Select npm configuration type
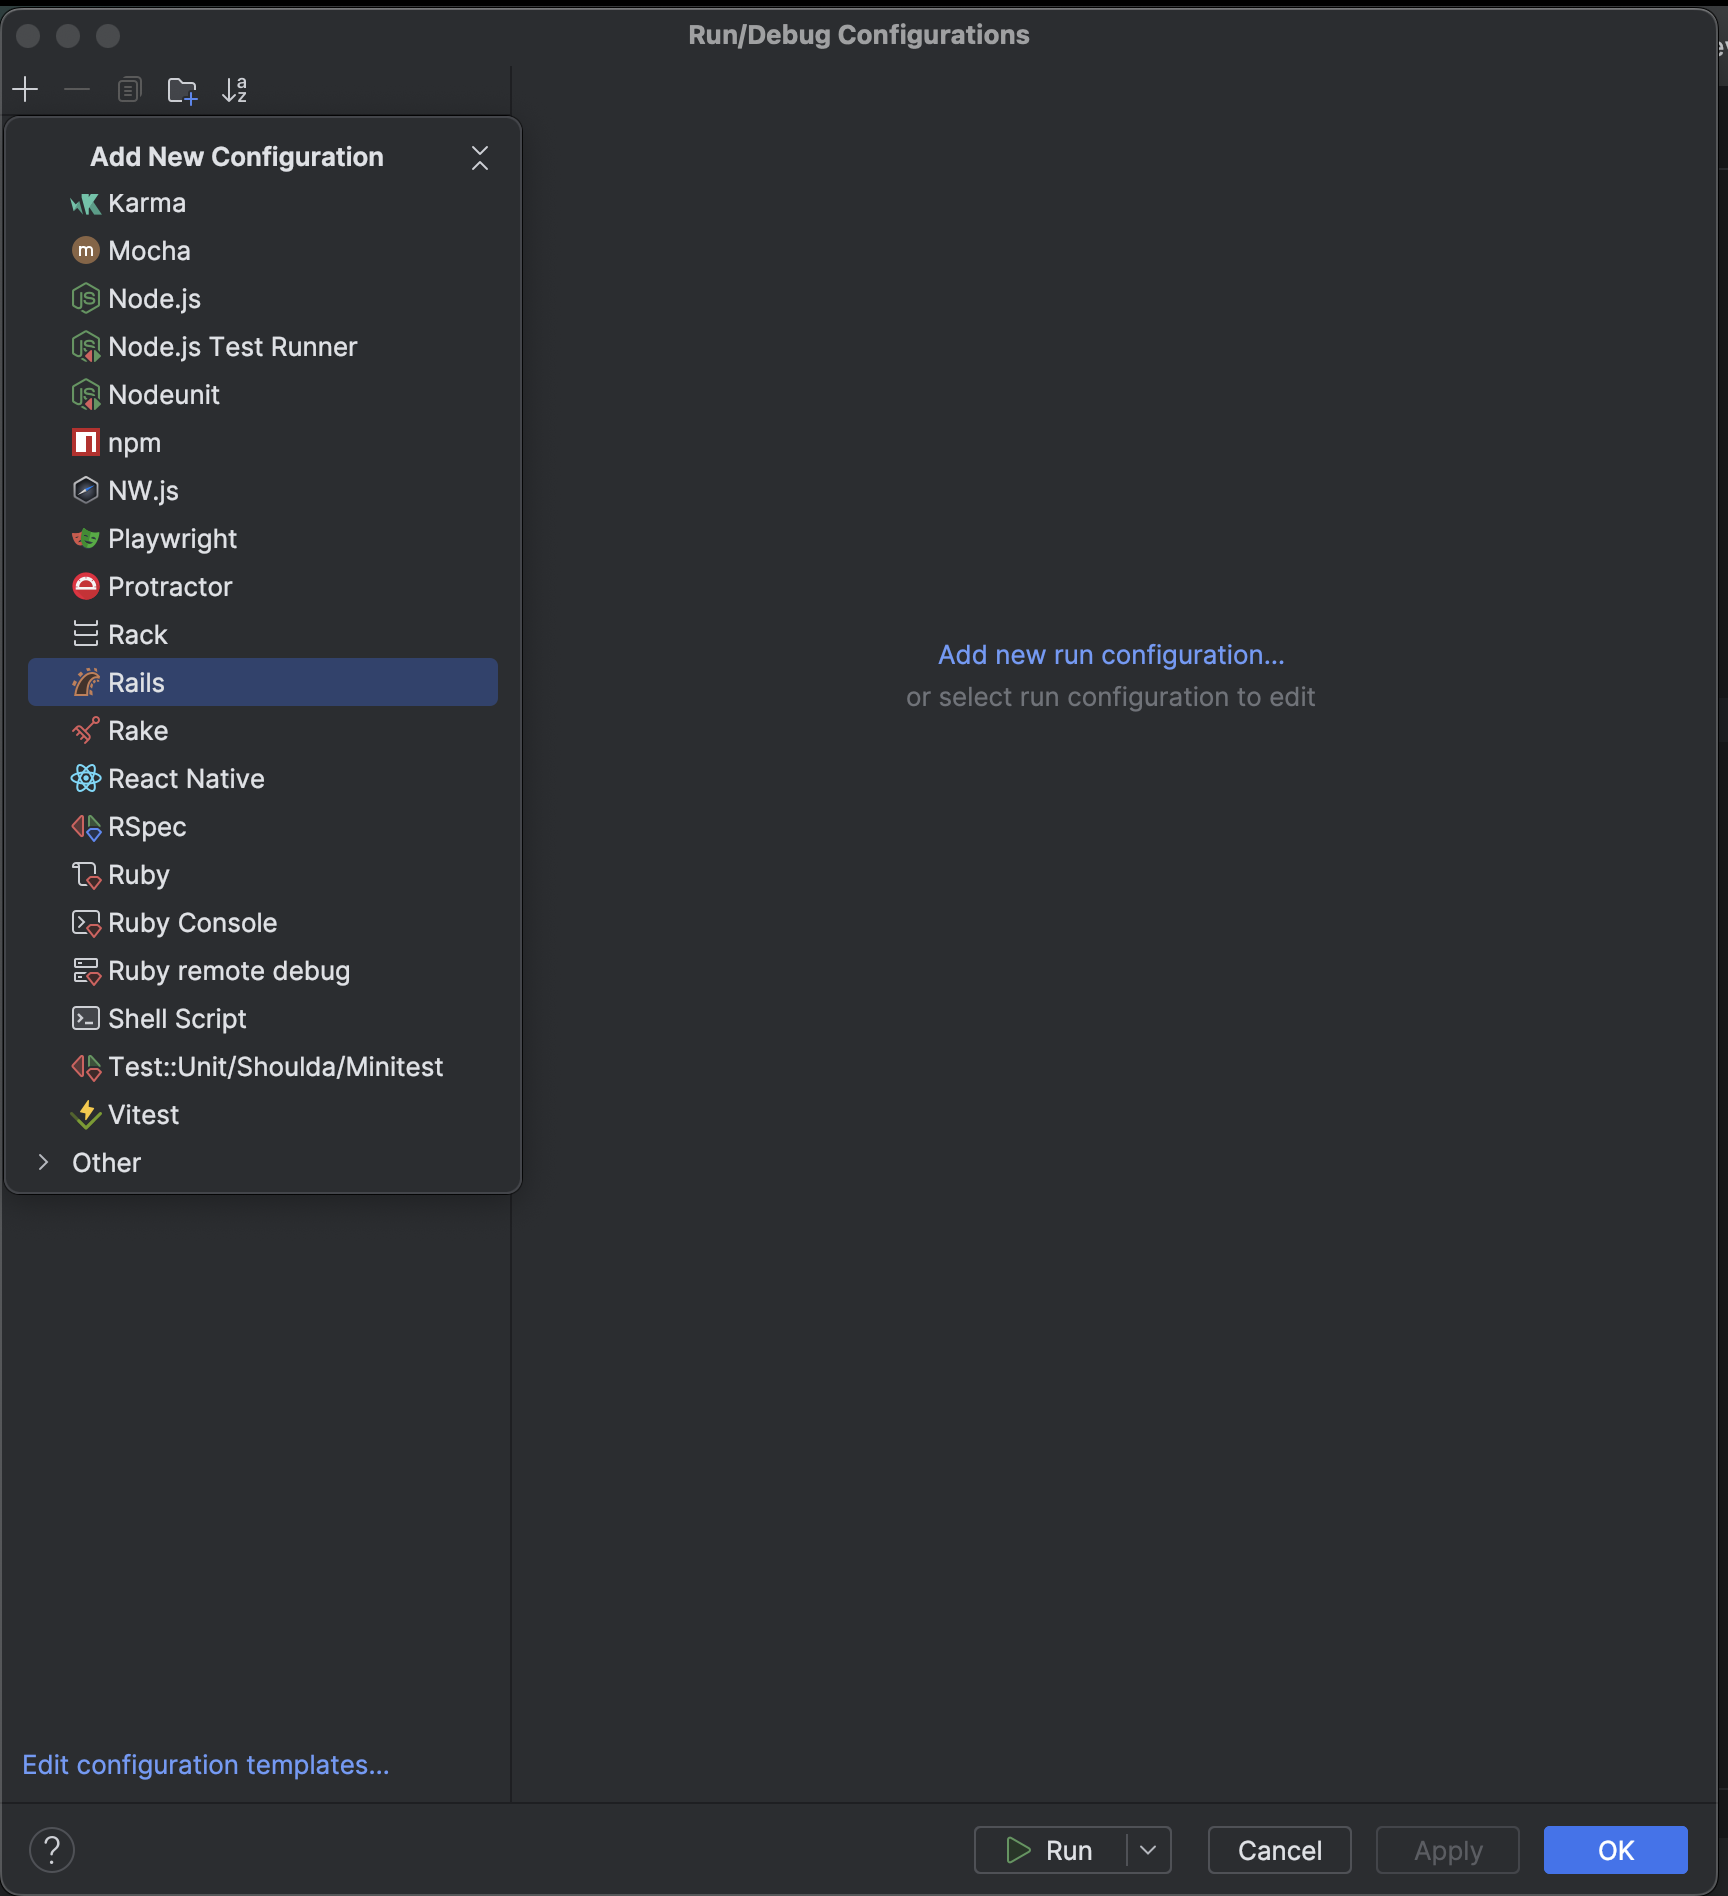 click(263, 443)
